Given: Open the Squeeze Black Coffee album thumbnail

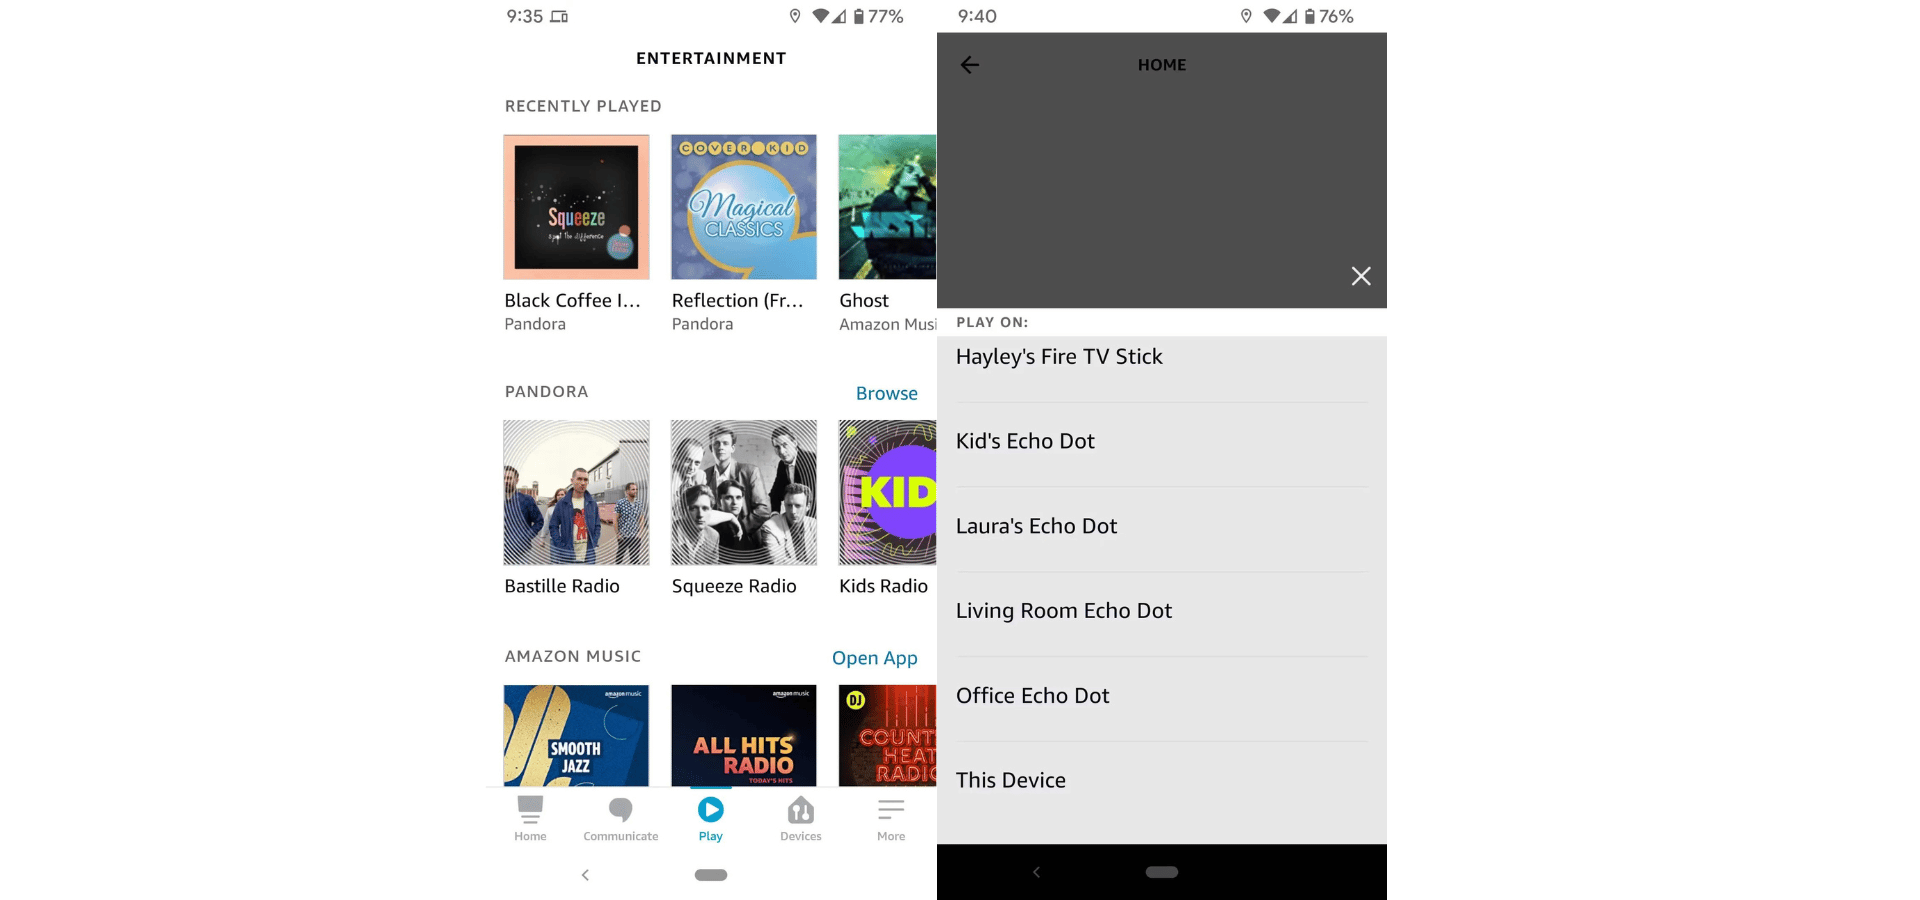Looking at the screenshot, I should tap(576, 207).
